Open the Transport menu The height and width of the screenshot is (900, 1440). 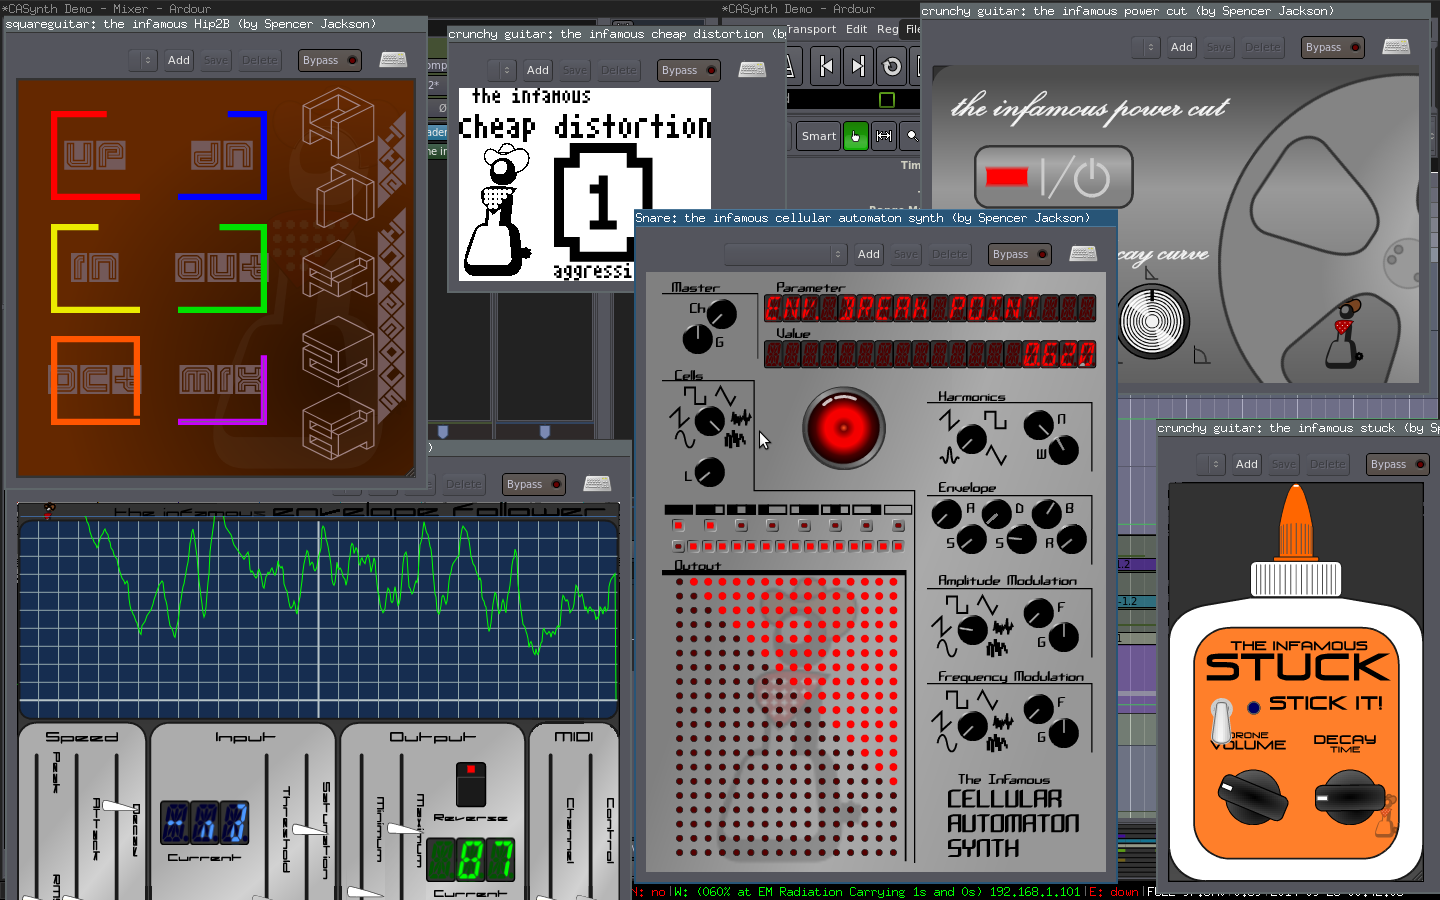click(811, 29)
